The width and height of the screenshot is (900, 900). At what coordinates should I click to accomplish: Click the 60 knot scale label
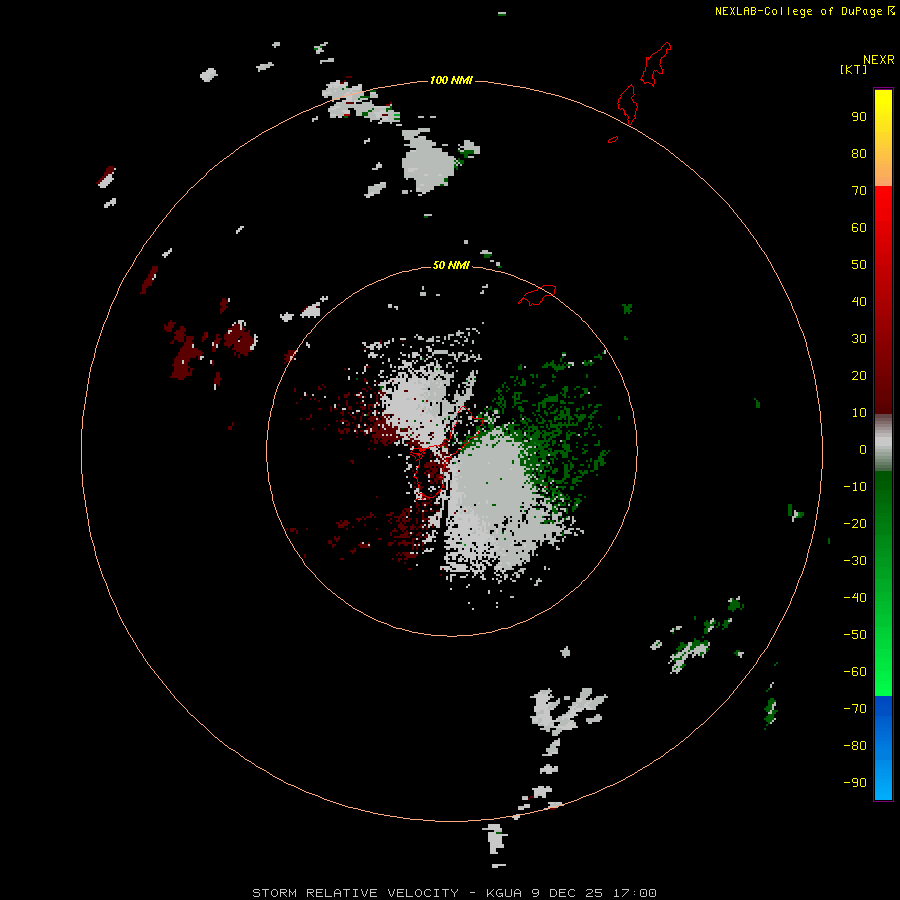click(859, 228)
